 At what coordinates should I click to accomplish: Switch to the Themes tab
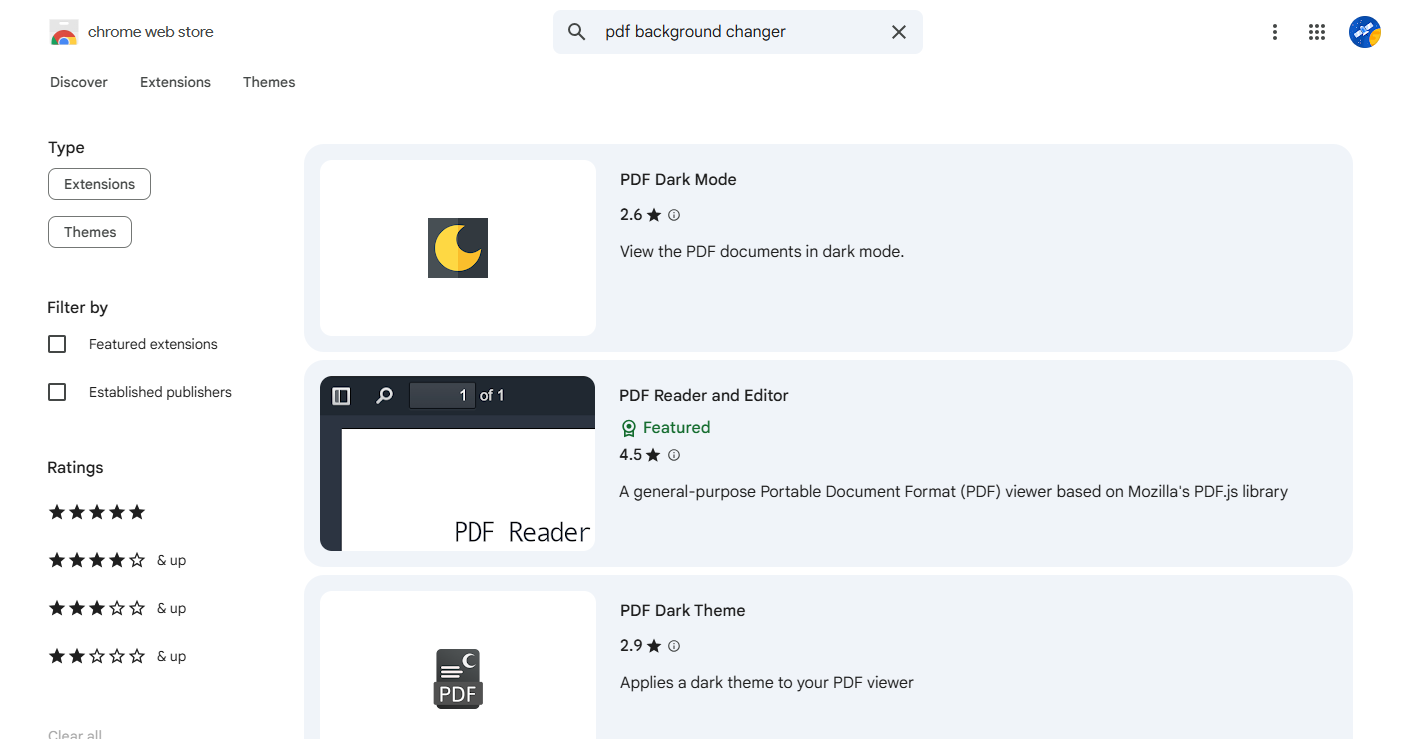[x=268, y=82]
